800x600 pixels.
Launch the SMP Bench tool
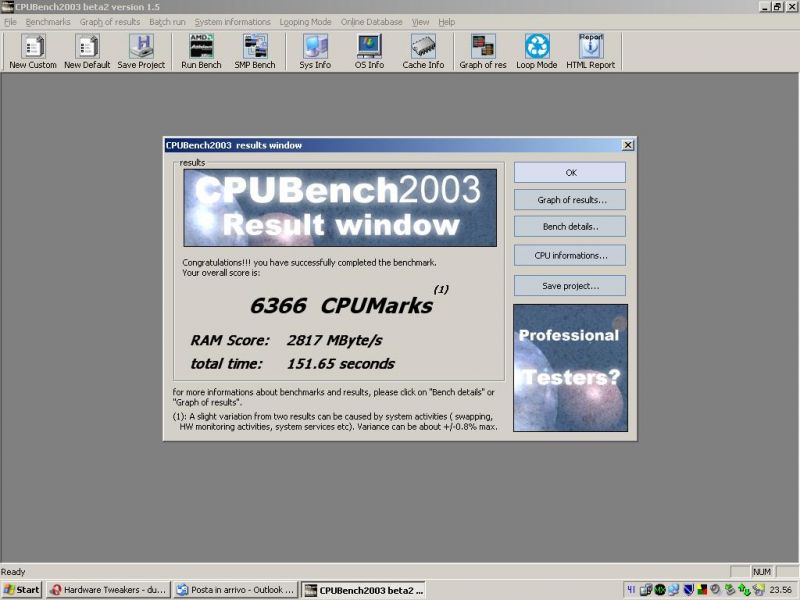pos(255,51)
